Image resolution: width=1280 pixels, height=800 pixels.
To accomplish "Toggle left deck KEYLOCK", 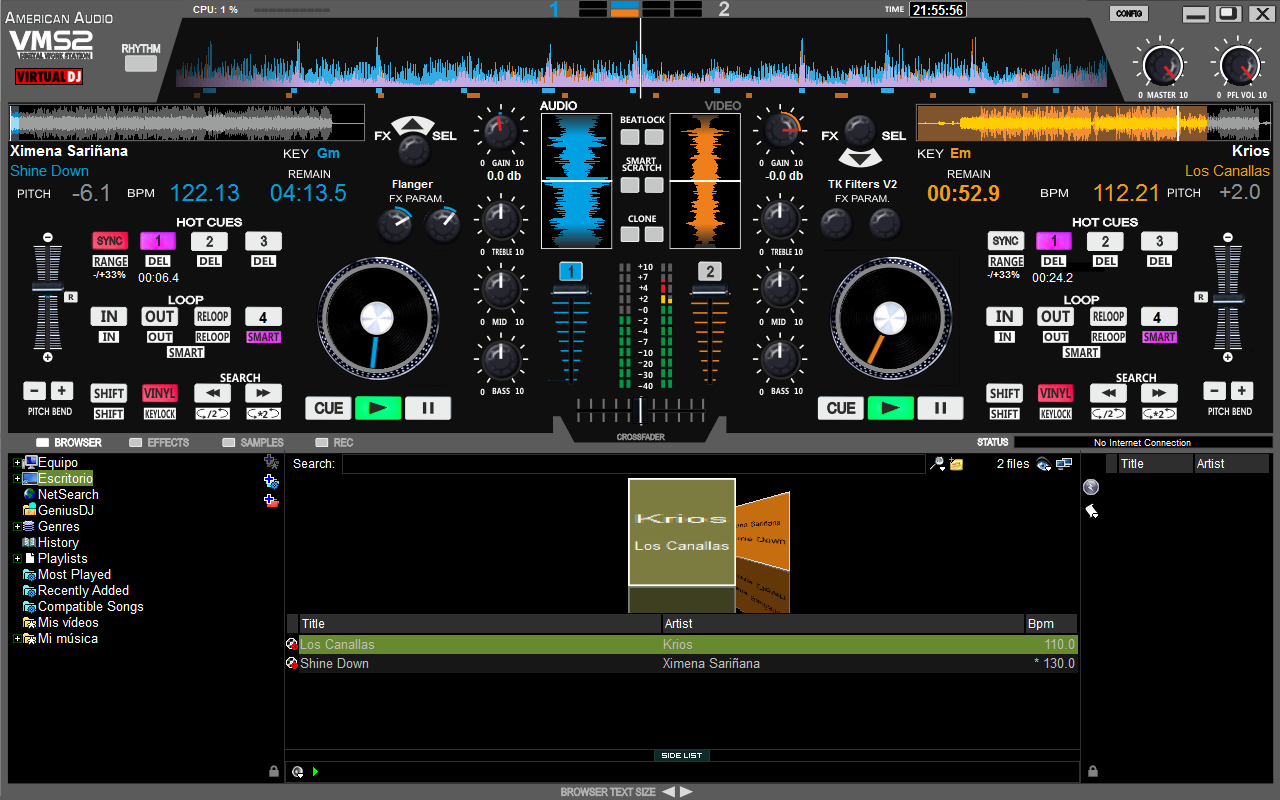I will 159,414.
